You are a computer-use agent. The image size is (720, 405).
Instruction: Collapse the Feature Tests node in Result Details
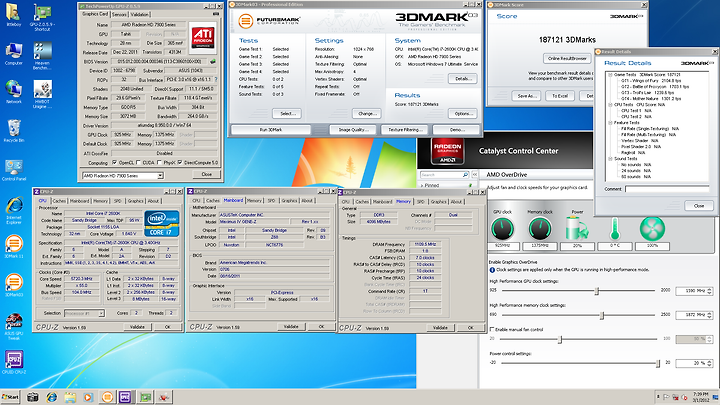[x=610, y=123]
